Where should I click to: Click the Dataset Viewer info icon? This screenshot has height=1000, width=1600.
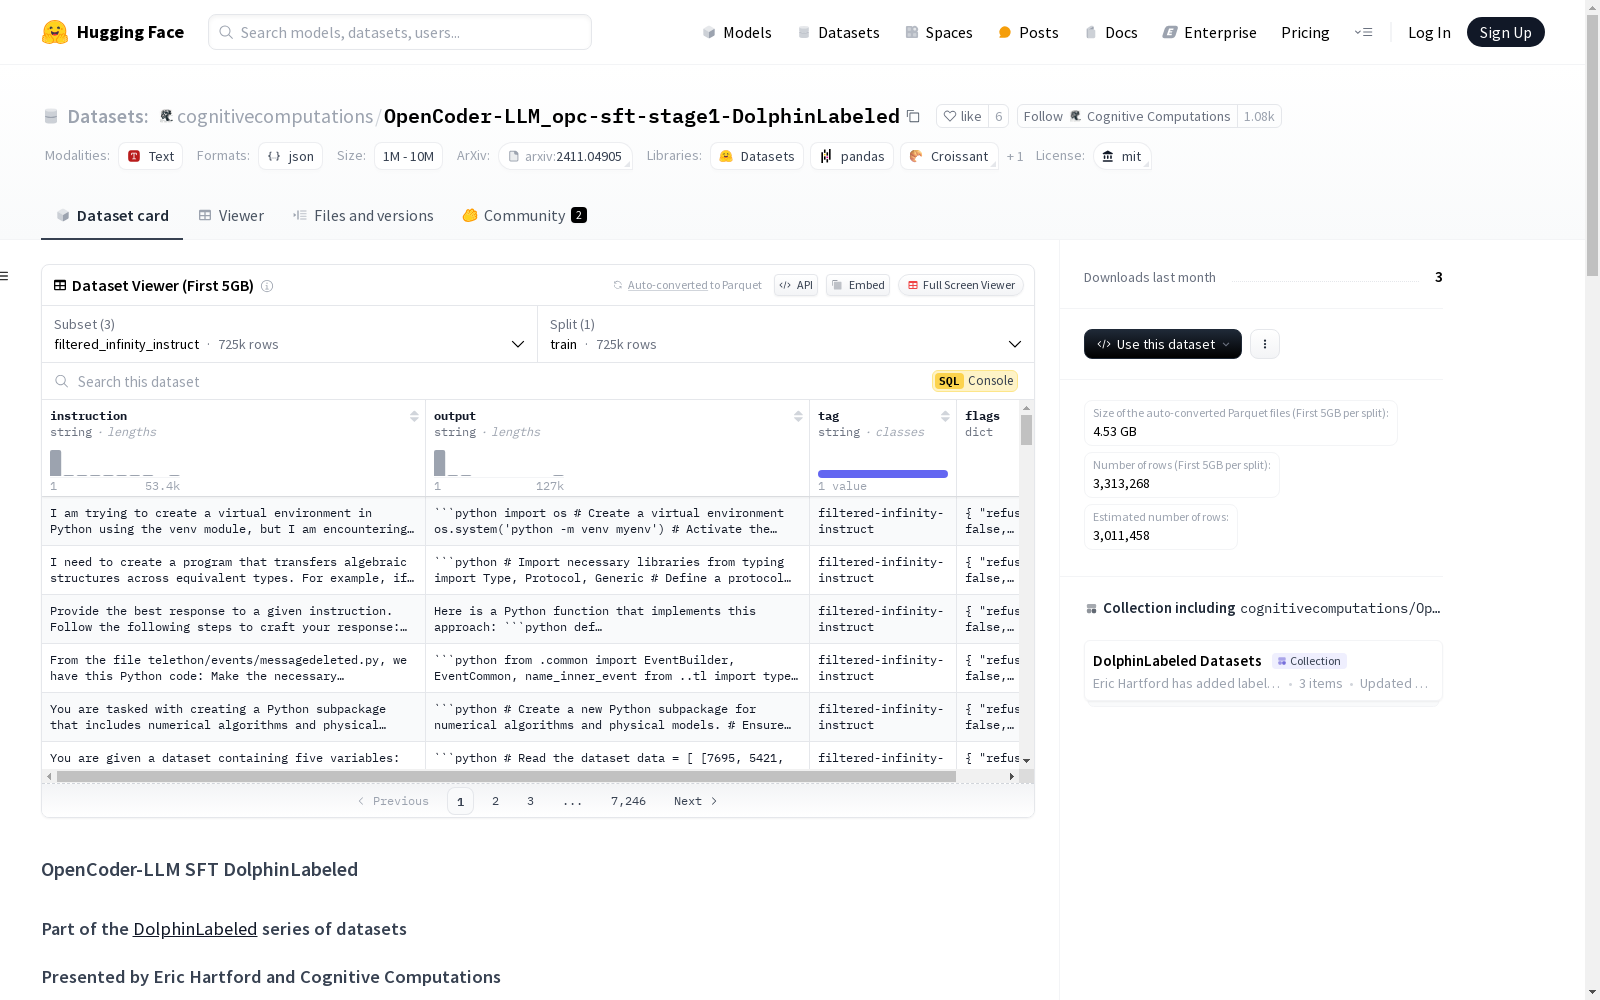coord(267,286)
